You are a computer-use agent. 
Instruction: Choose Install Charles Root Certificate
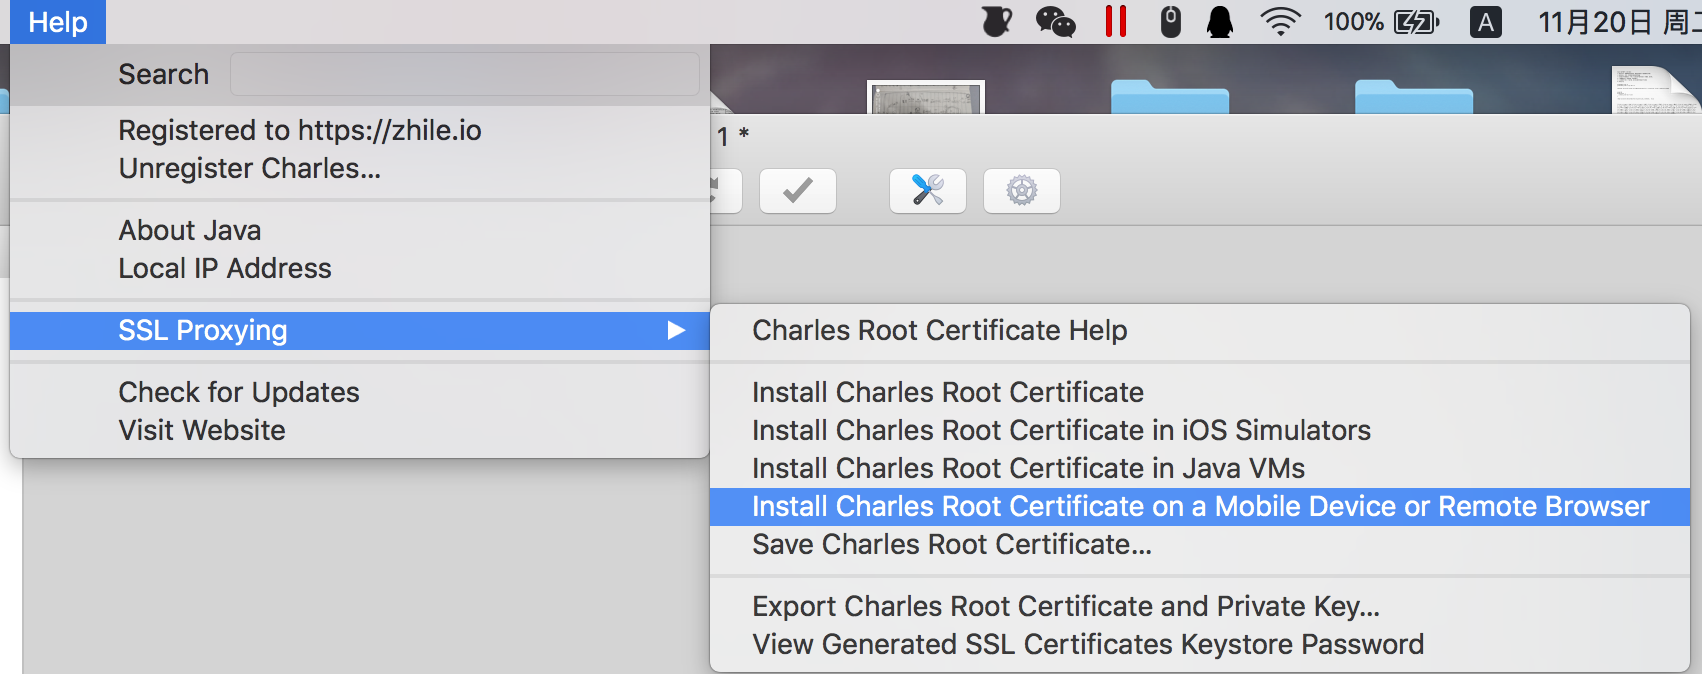[x=1200, y=392]
